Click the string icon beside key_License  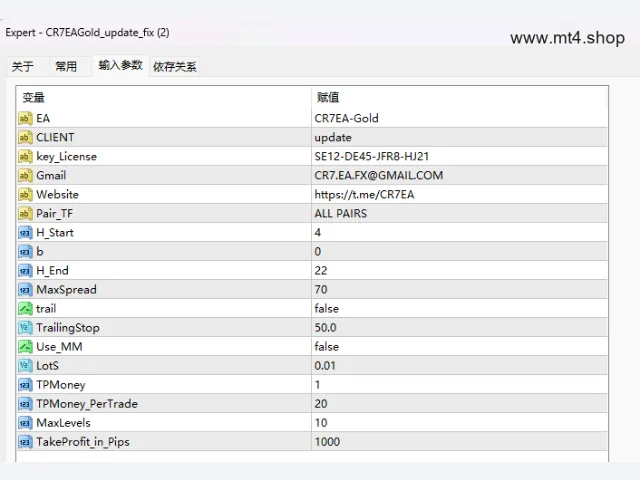(25, 156)
